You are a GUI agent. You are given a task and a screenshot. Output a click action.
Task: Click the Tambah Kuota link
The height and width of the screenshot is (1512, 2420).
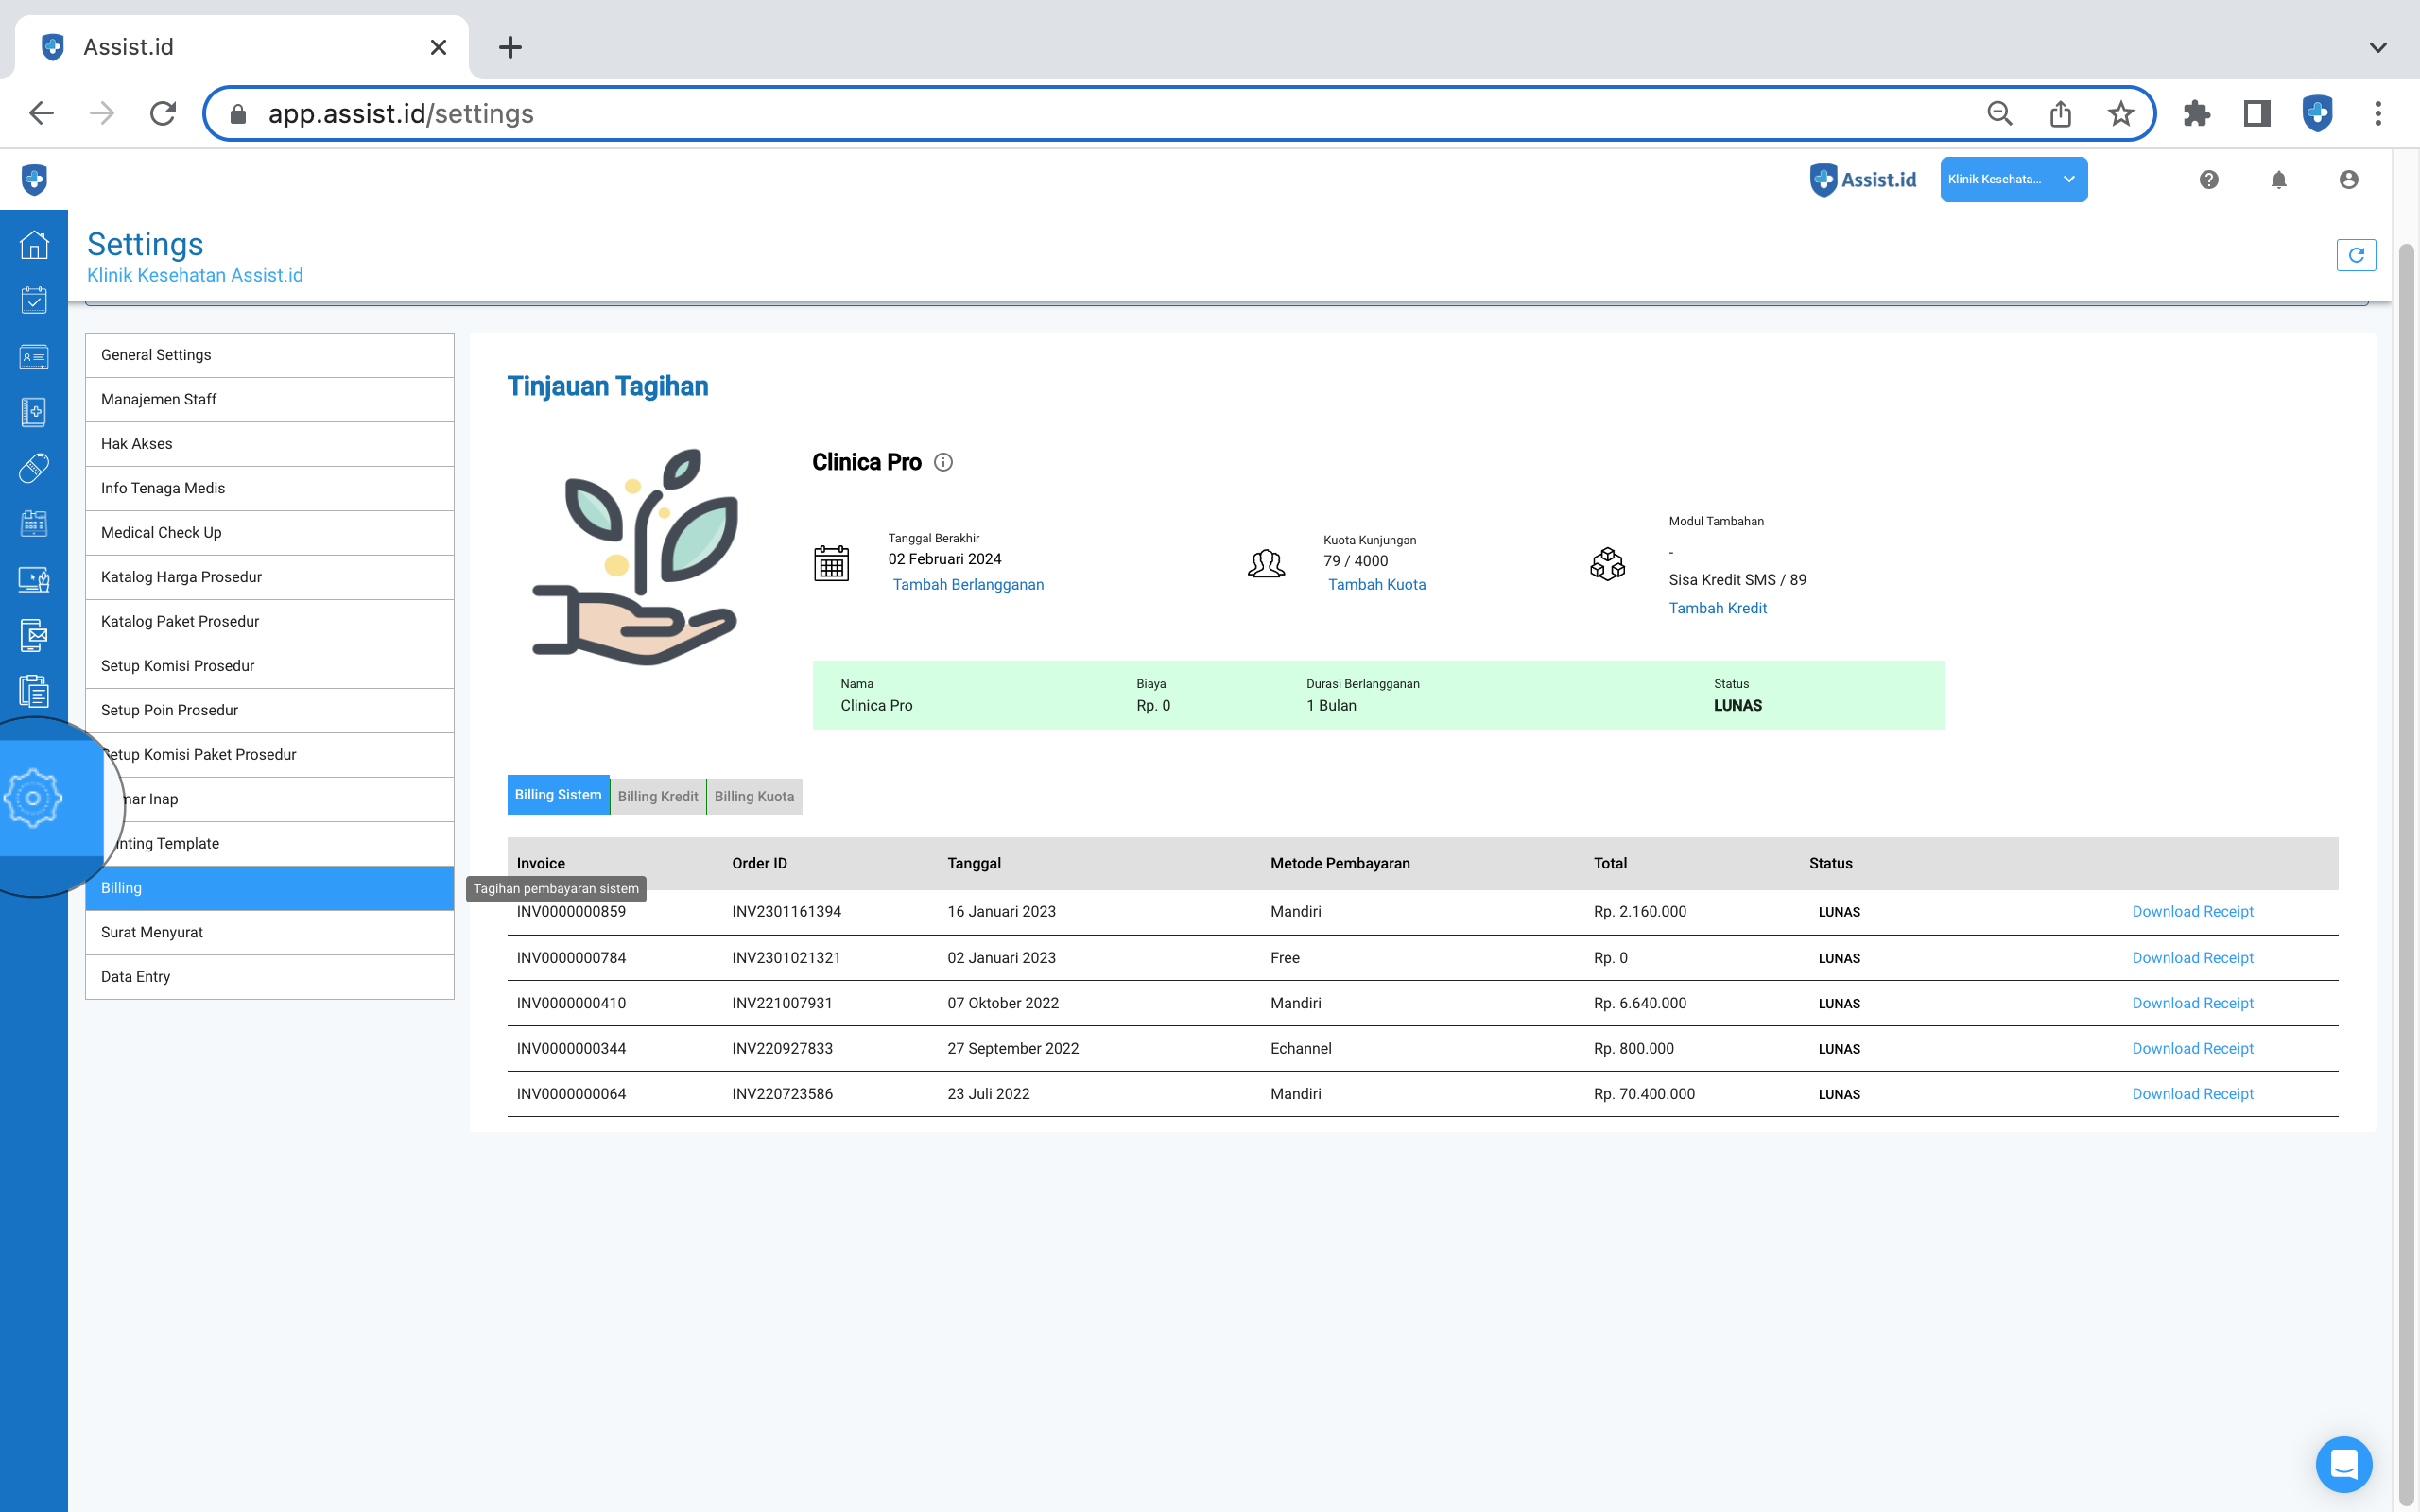[x=1376, y=584]
